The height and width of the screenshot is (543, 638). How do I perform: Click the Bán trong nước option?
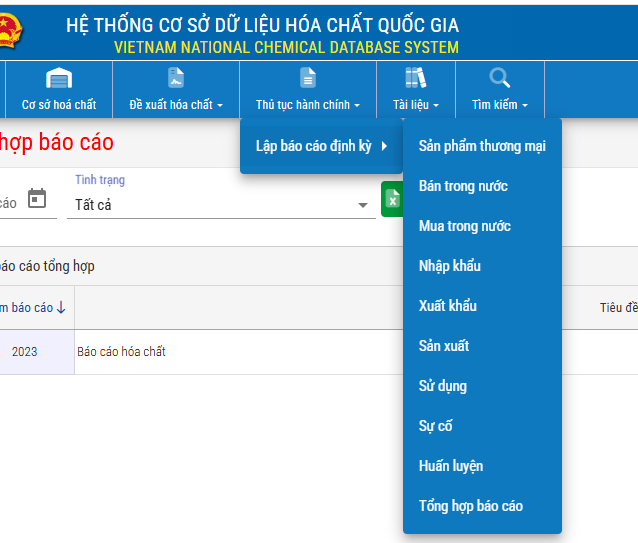(463, 186)
